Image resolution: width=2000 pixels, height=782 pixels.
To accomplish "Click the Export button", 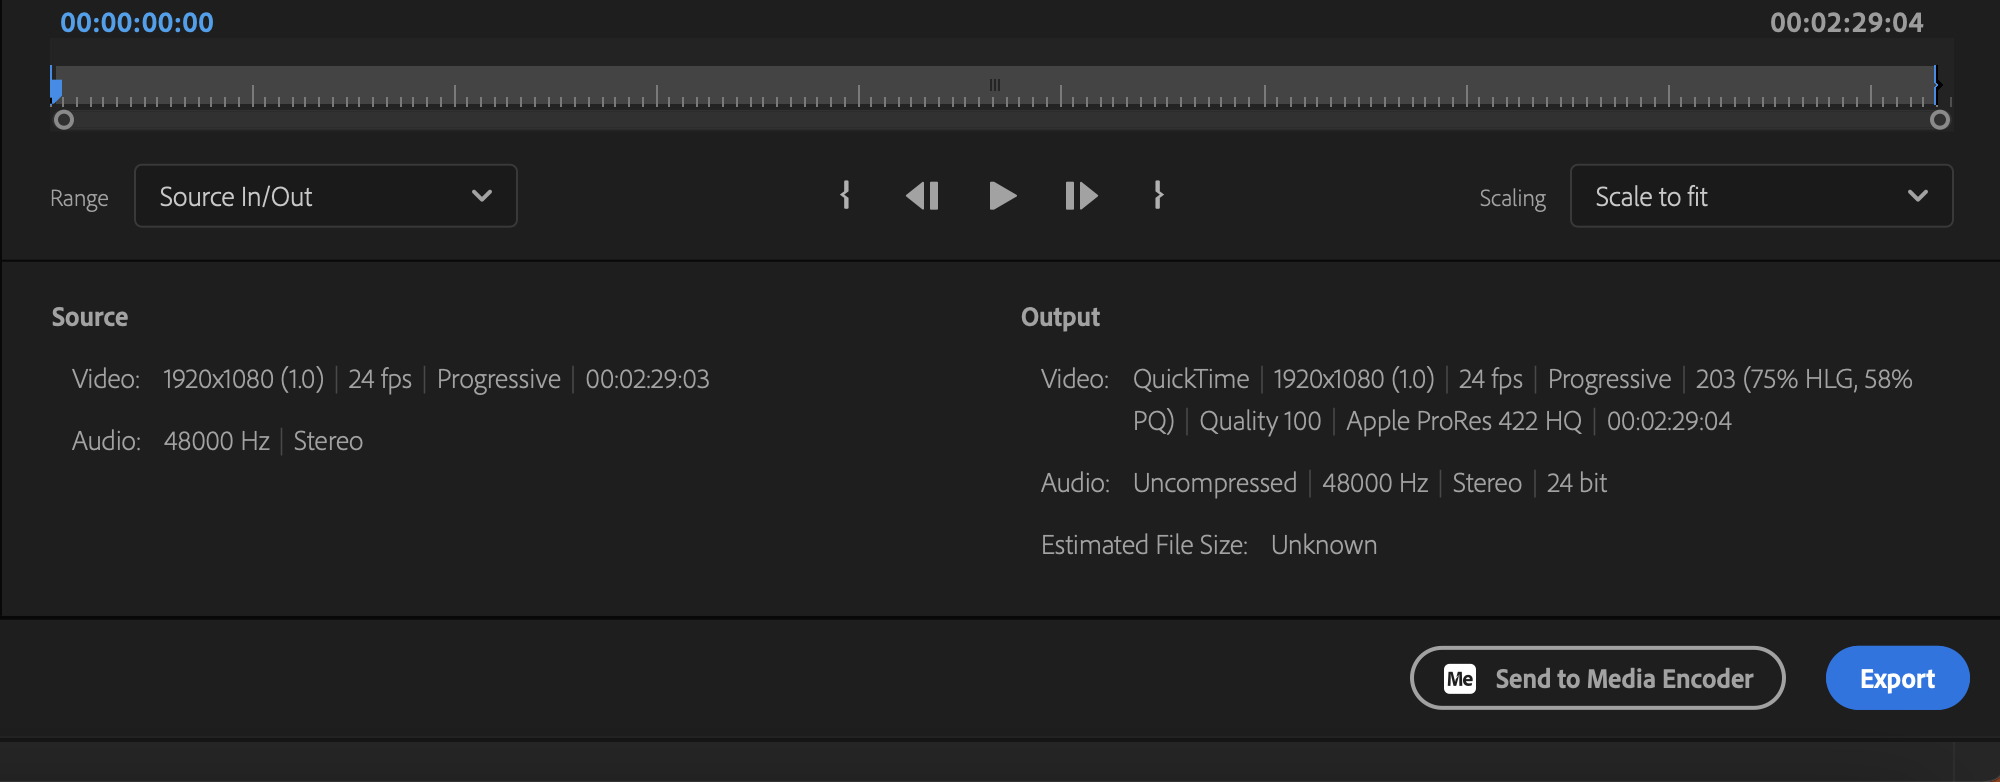I will 1897,678.
